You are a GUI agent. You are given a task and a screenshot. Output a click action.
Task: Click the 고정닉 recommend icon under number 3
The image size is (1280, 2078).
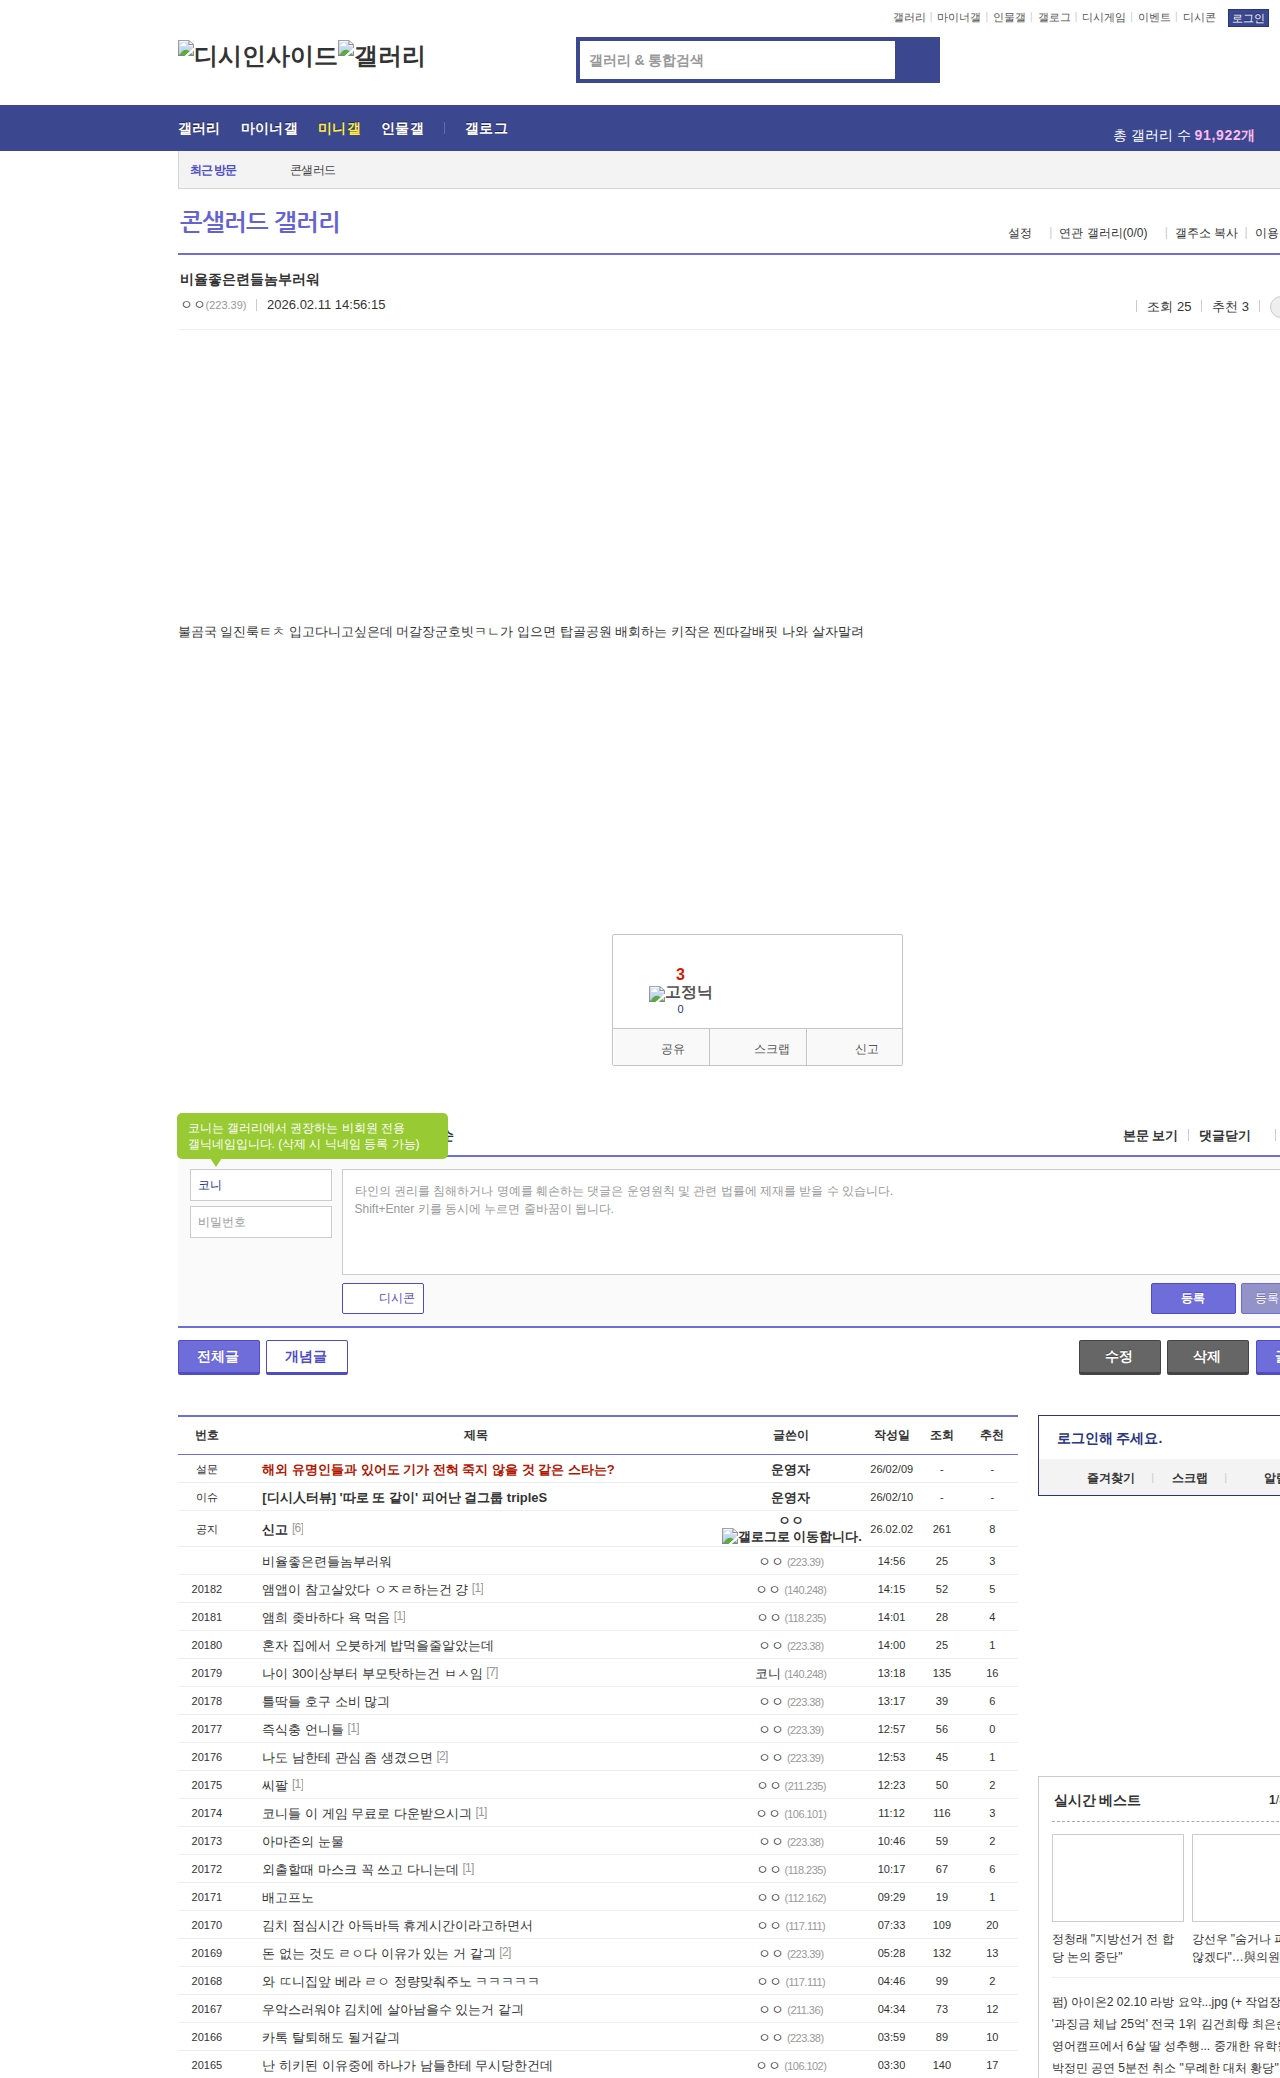(x=680, y=993)
